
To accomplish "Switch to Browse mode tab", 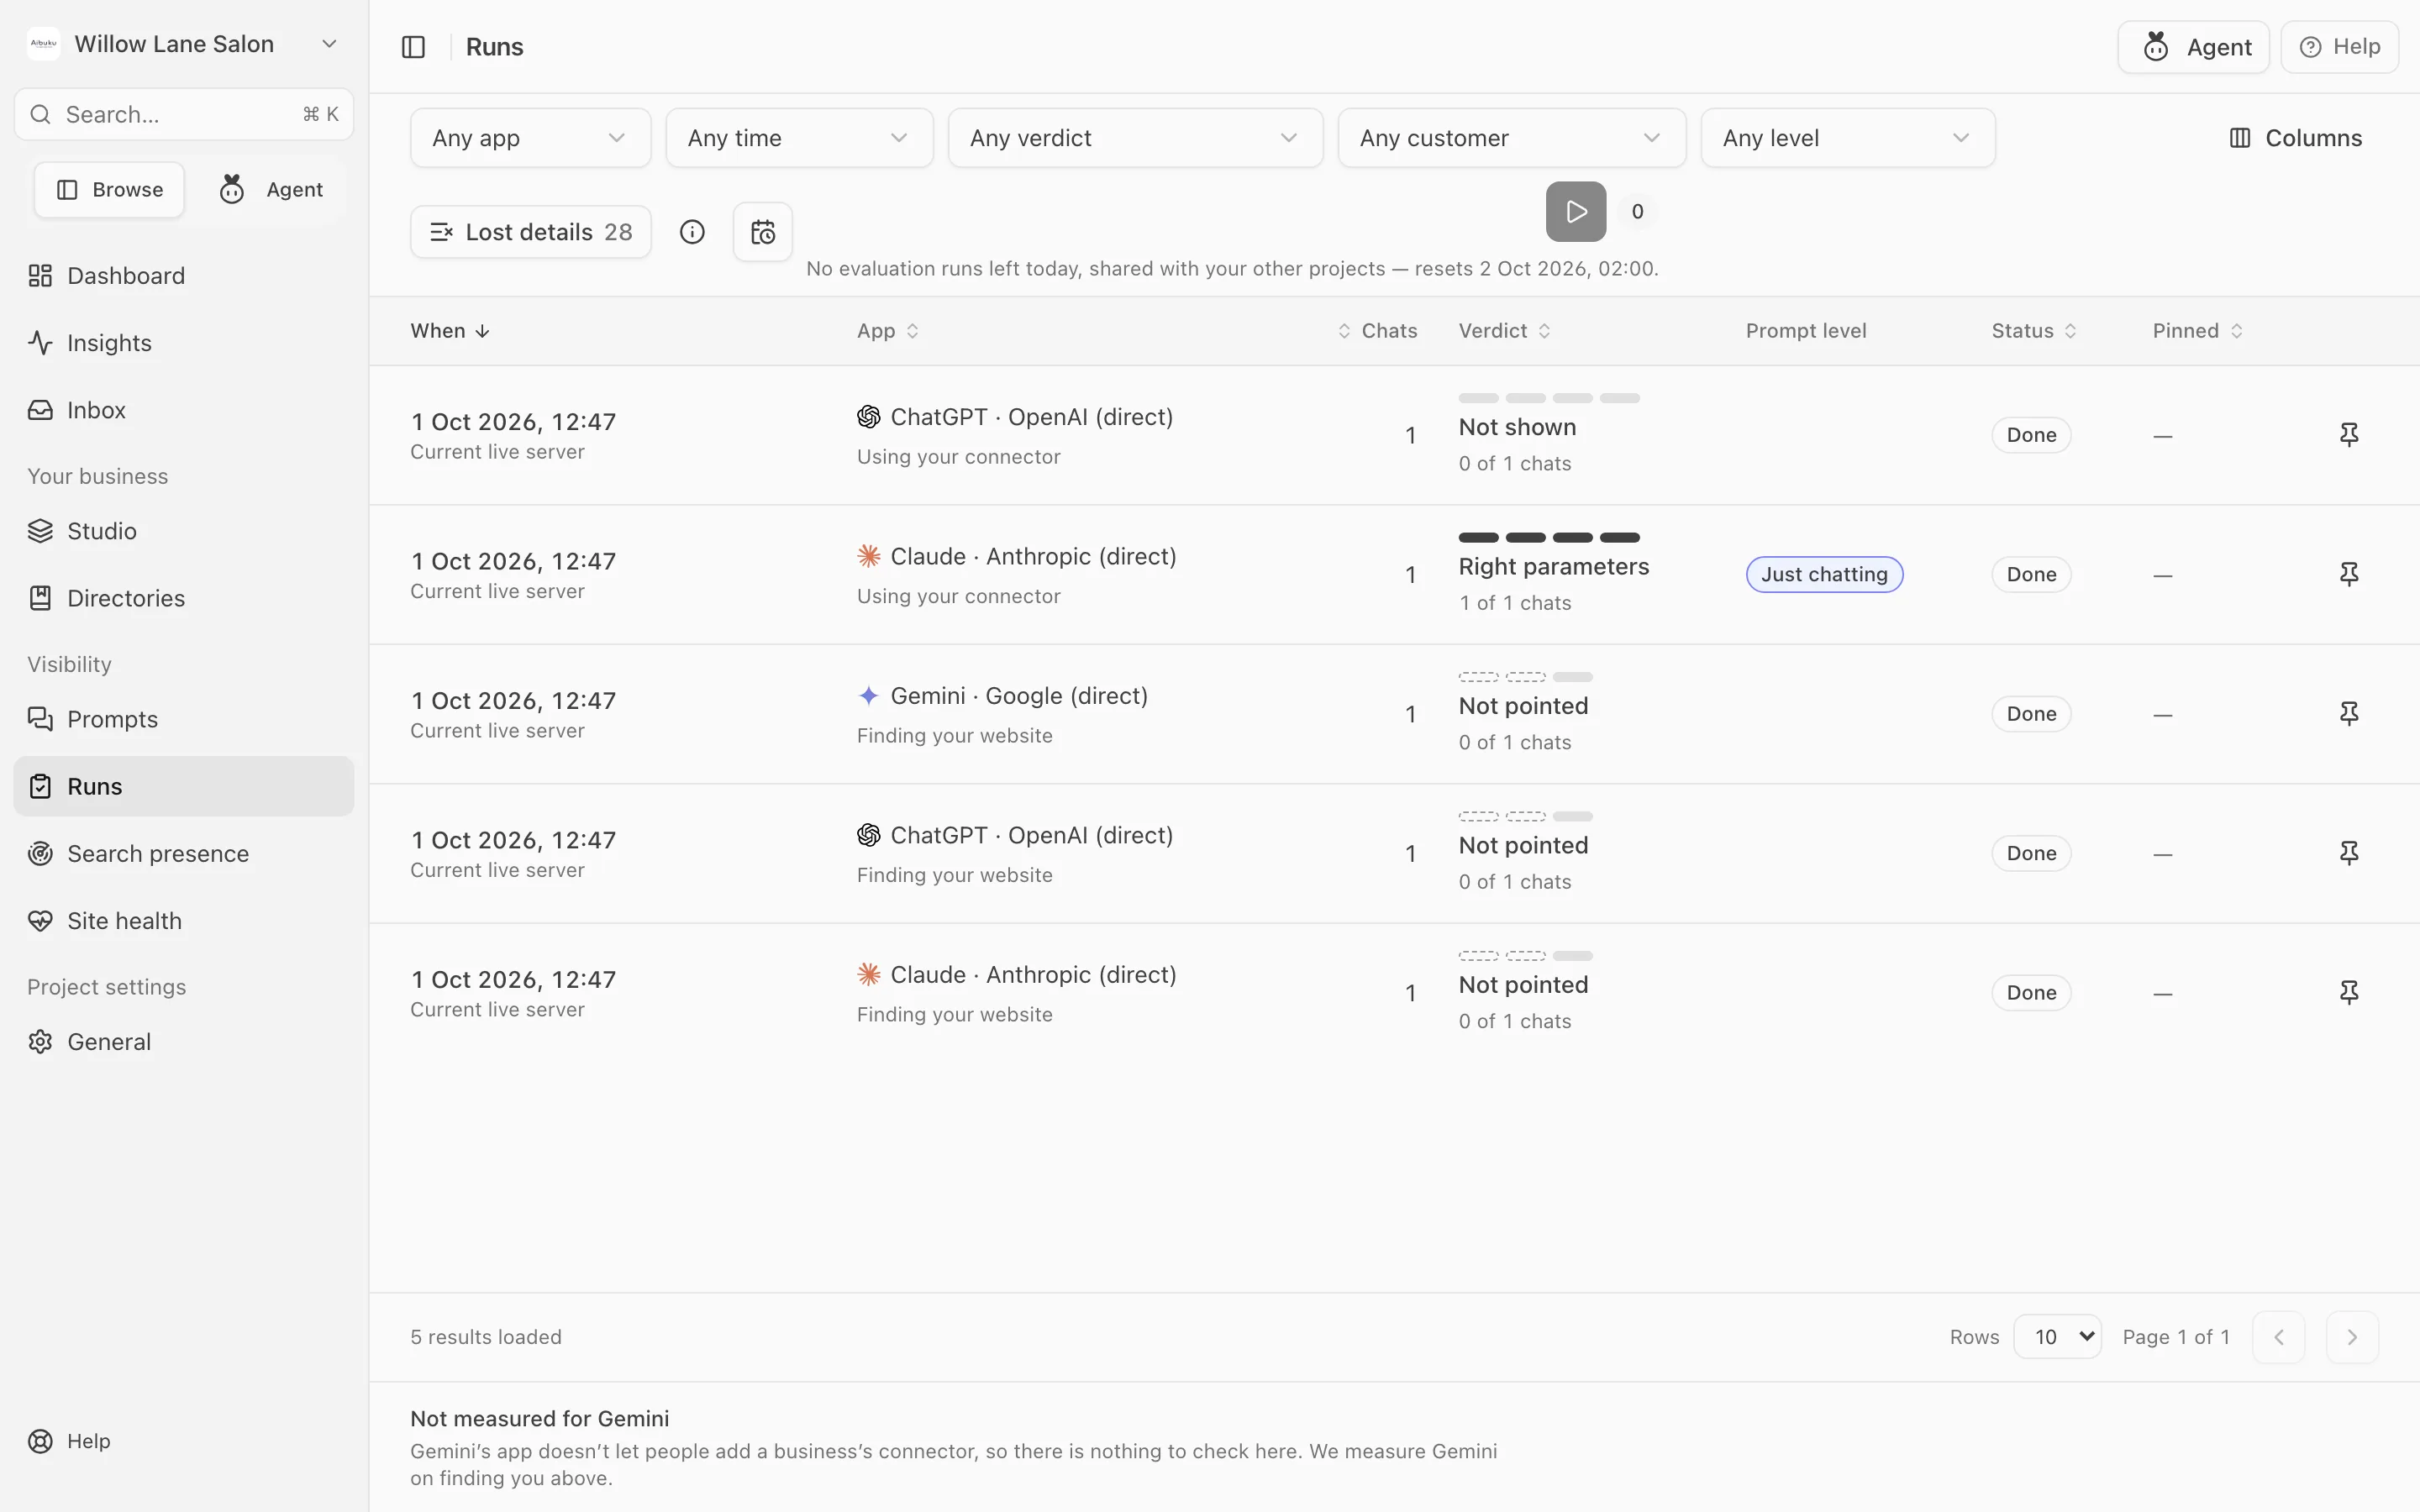I will pyautogui.click(x=109, y=190).
